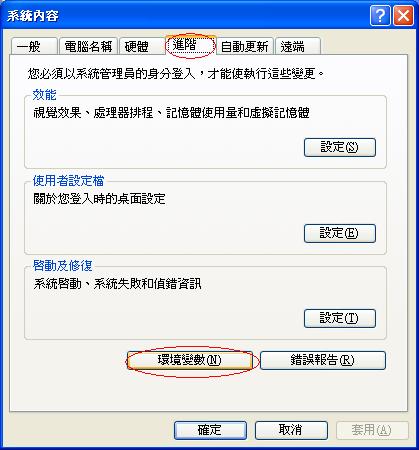419x450 pixels.
Task: Go to the 自動更新 tab
Action: tap(245, 46)
